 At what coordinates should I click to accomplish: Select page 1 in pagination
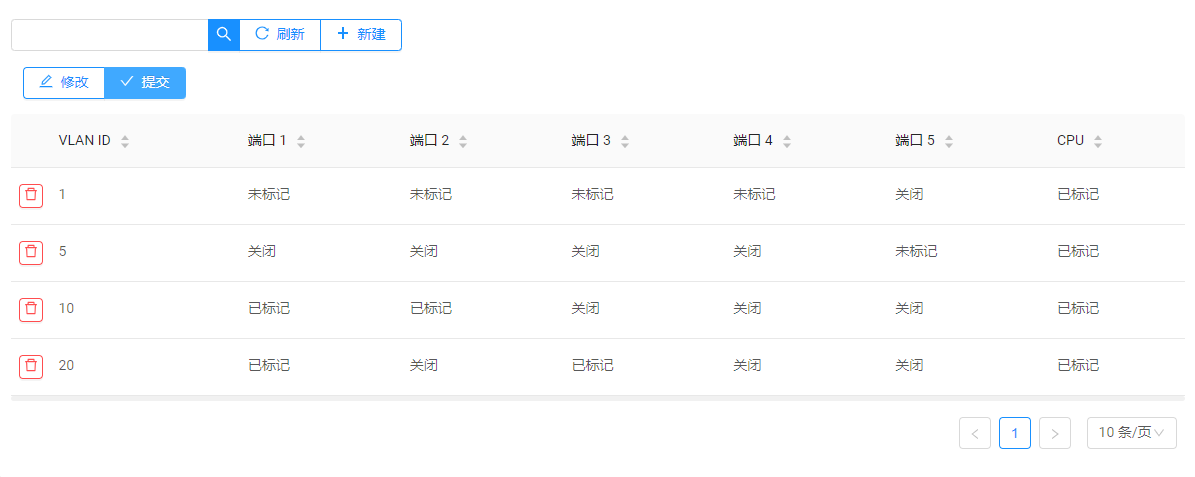tap(1015, 433)
